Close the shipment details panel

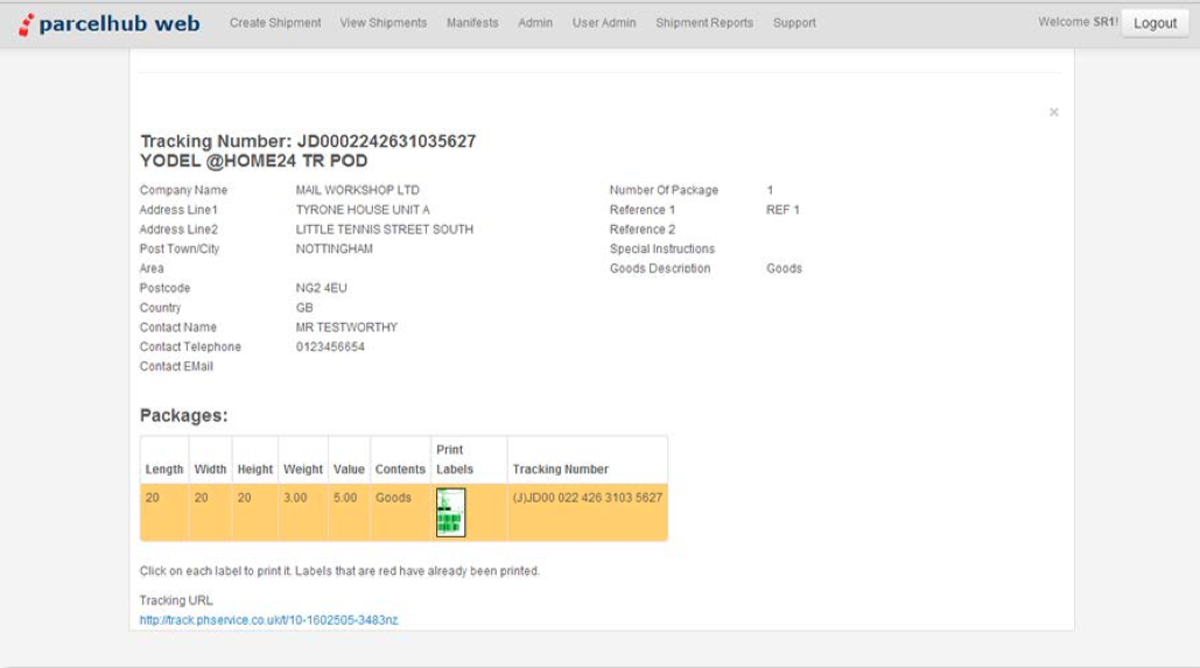[x=1053, y=113]
